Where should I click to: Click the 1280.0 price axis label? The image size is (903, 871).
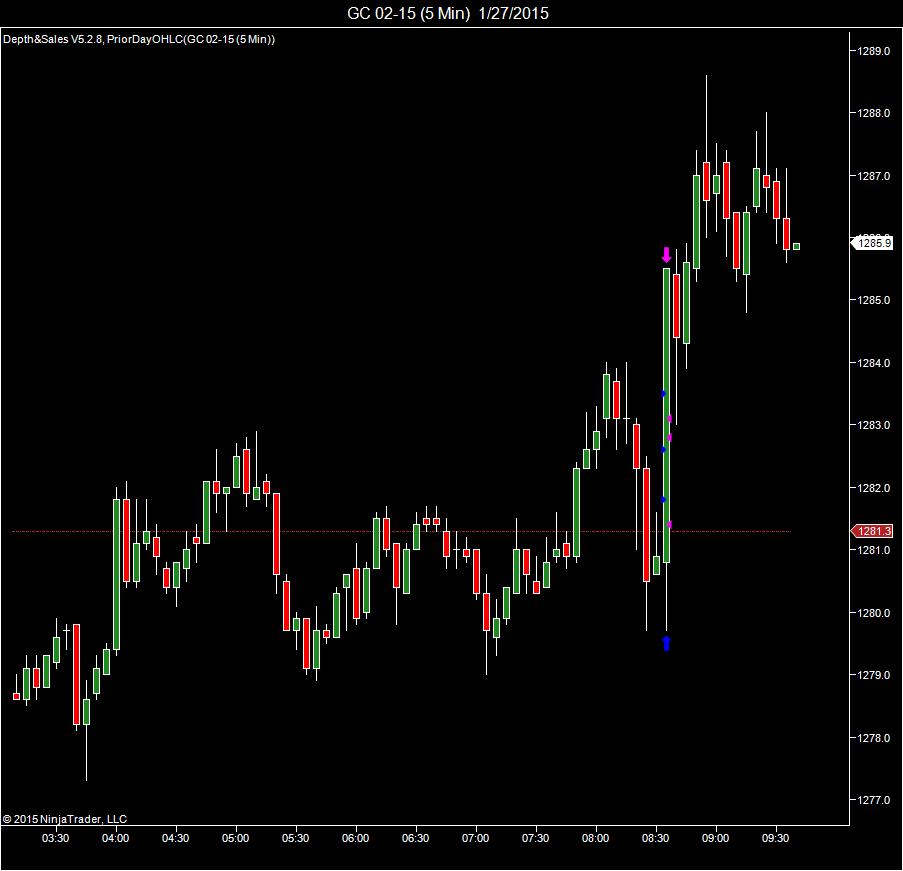pyautogui.click(x=874, y=613)
